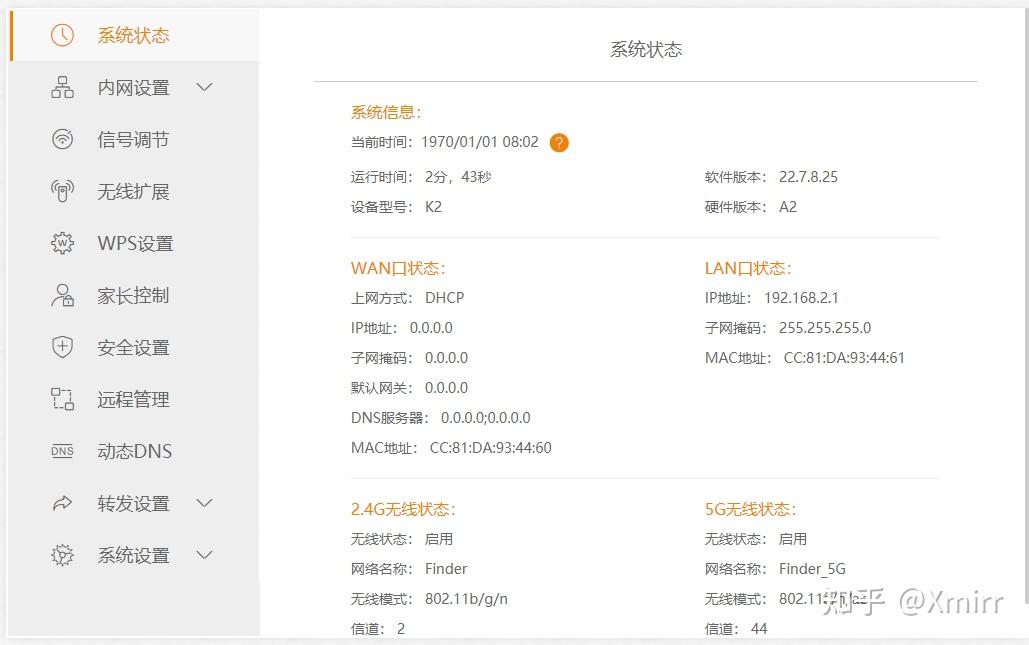Select the clock icon beside 系统状态
This screenshot has height=645, width=1029.
[62, 35]
